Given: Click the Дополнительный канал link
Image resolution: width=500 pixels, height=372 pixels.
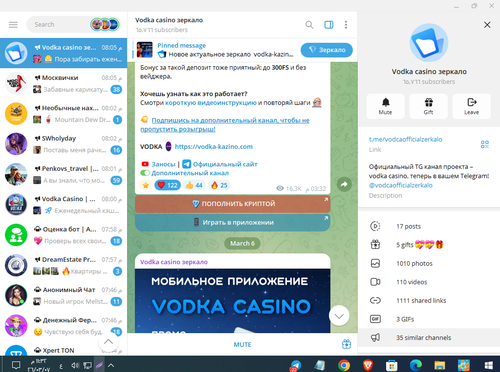Looking at the screenshot, I should coord(190,173).
